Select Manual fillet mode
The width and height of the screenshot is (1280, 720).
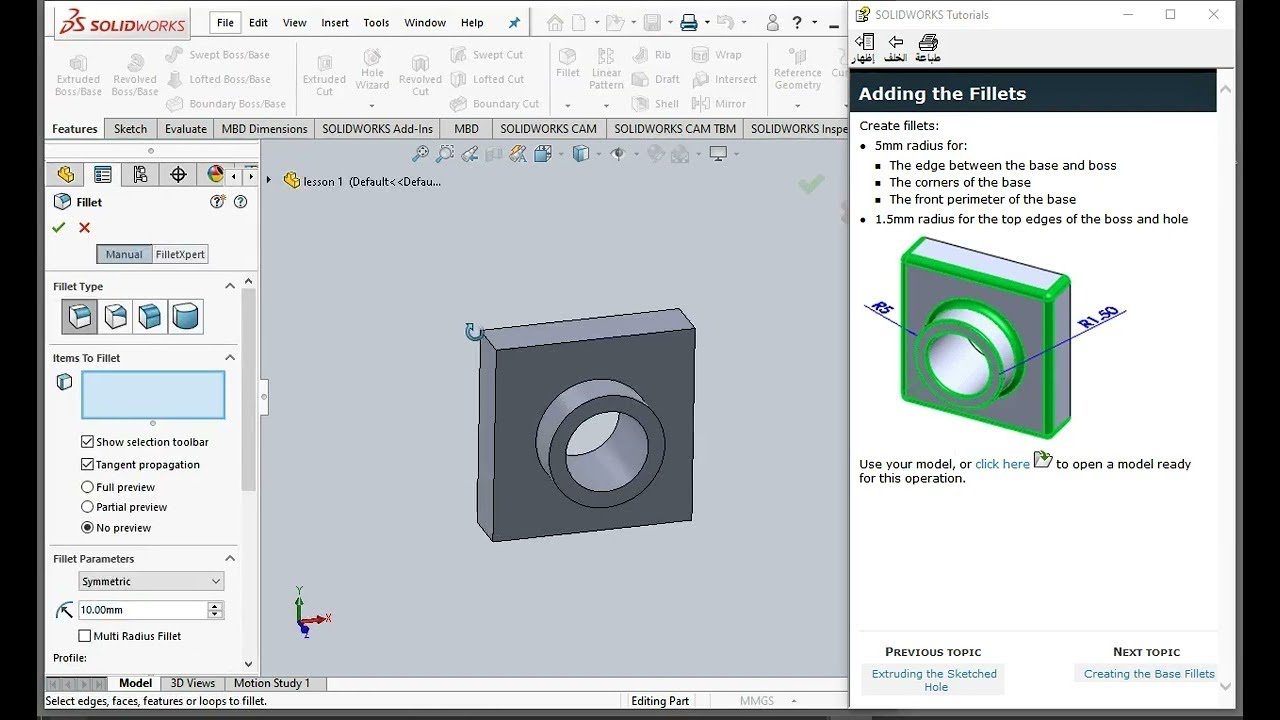pos(124,254)
